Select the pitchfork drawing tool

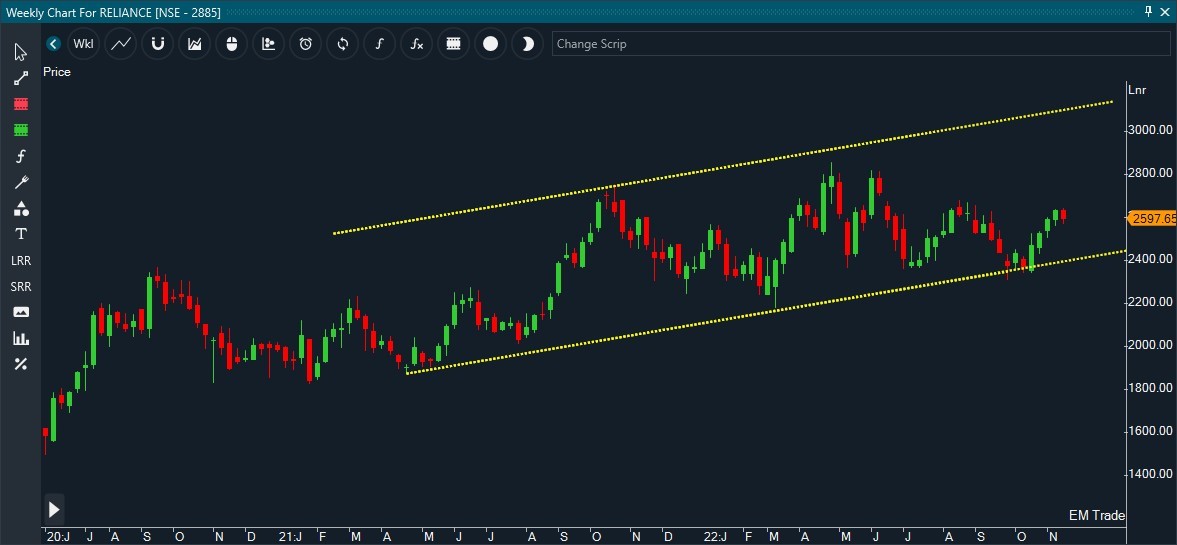click(x=20, y=182)
